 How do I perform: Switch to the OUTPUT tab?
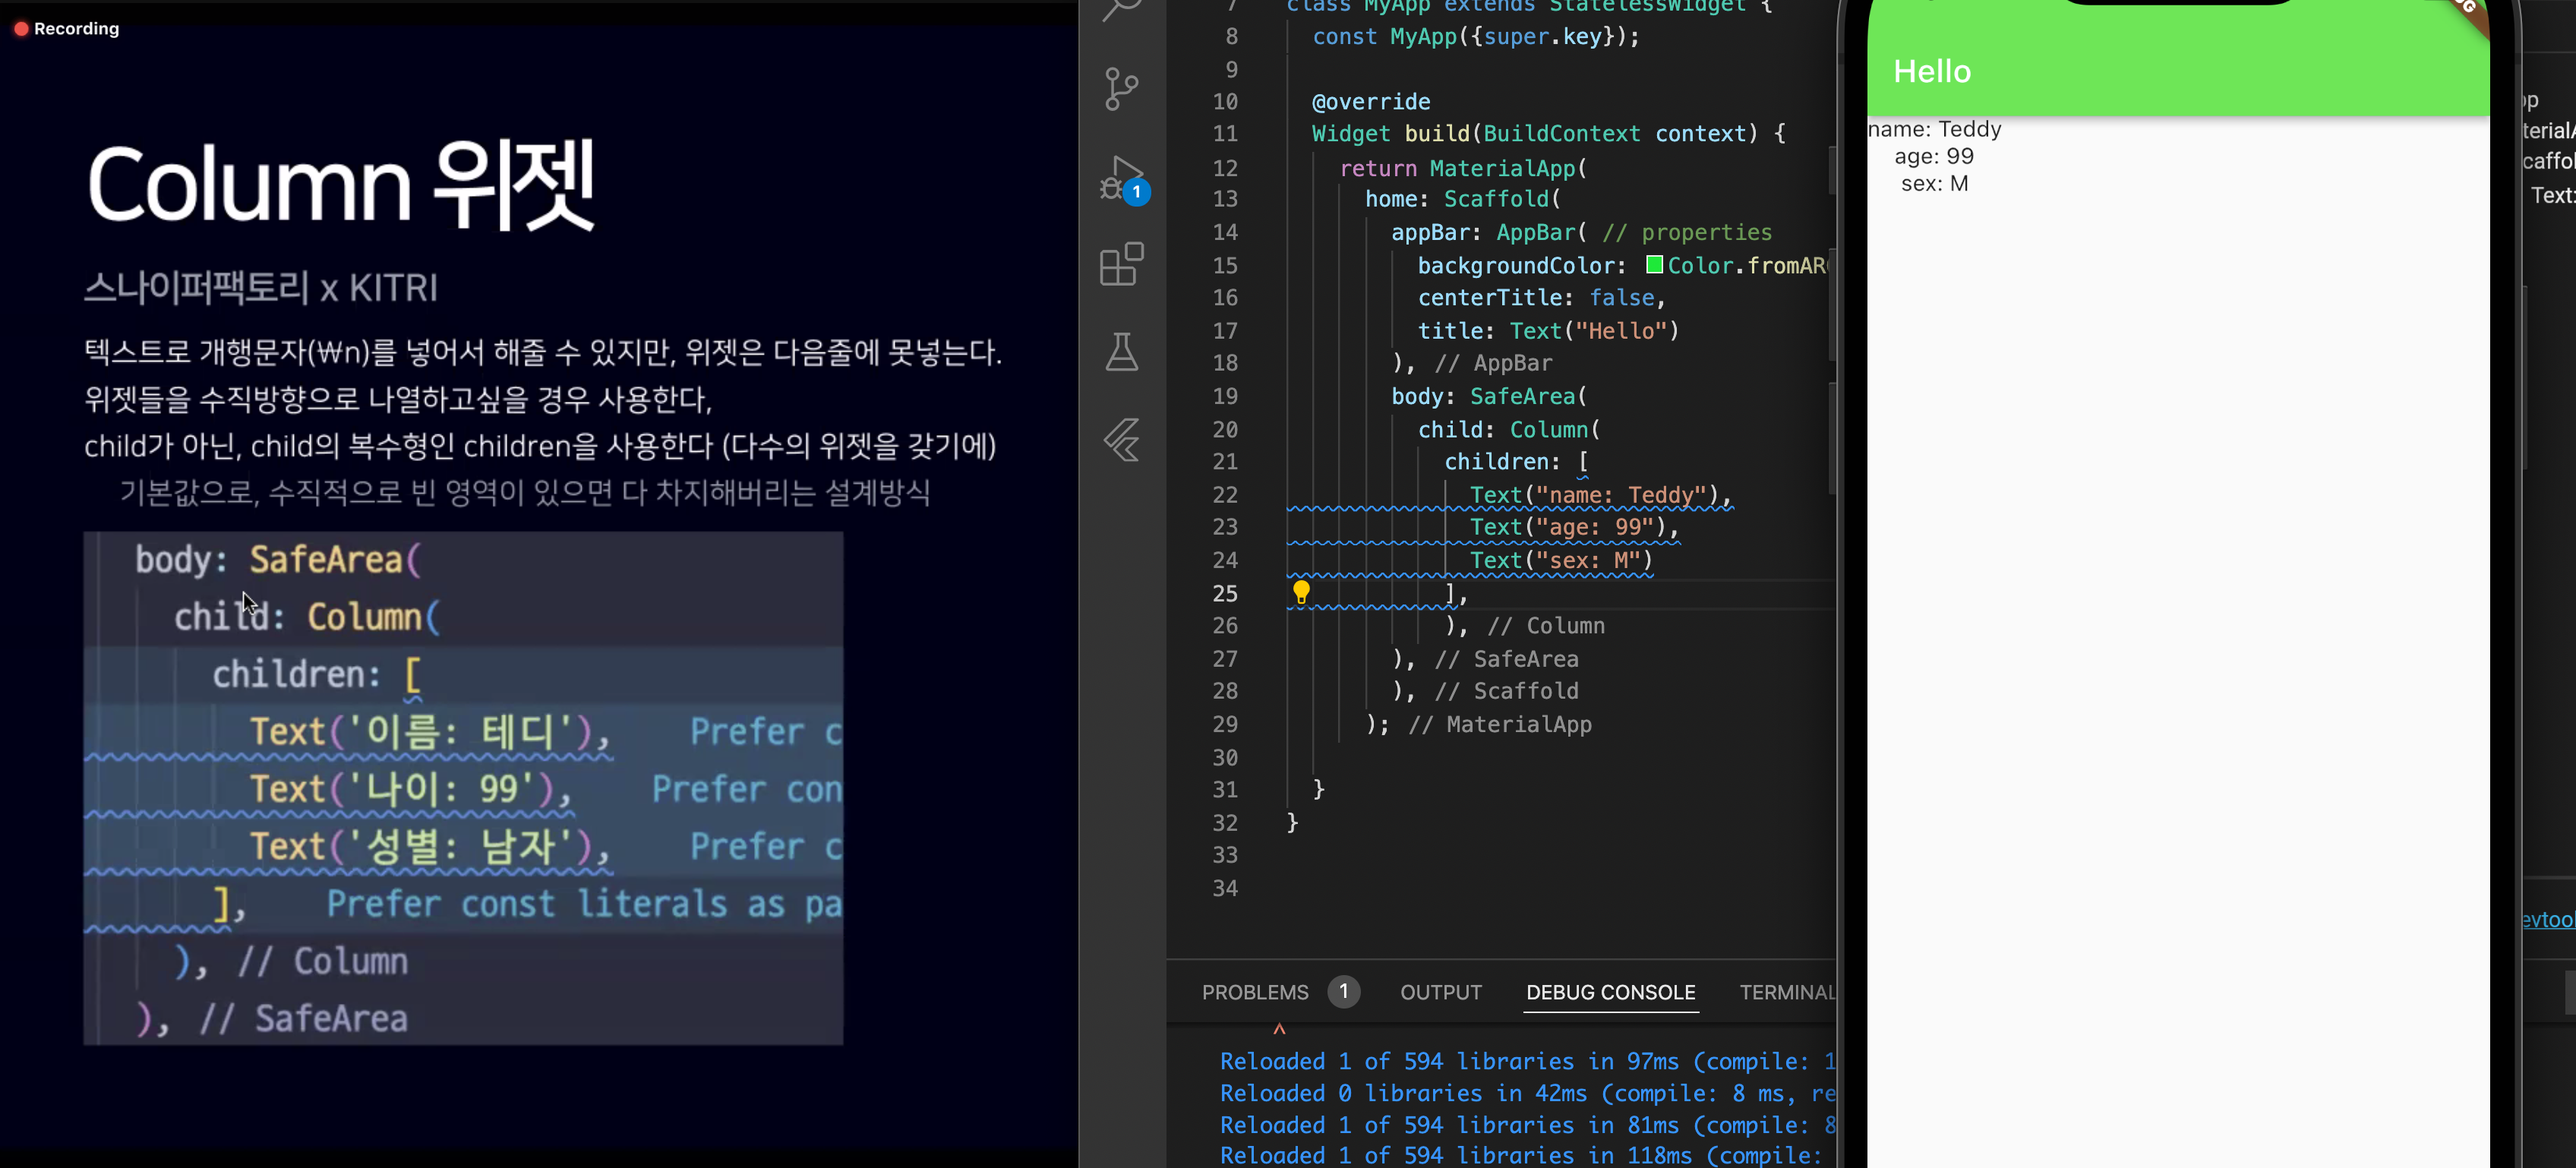tap(1440, 992)
